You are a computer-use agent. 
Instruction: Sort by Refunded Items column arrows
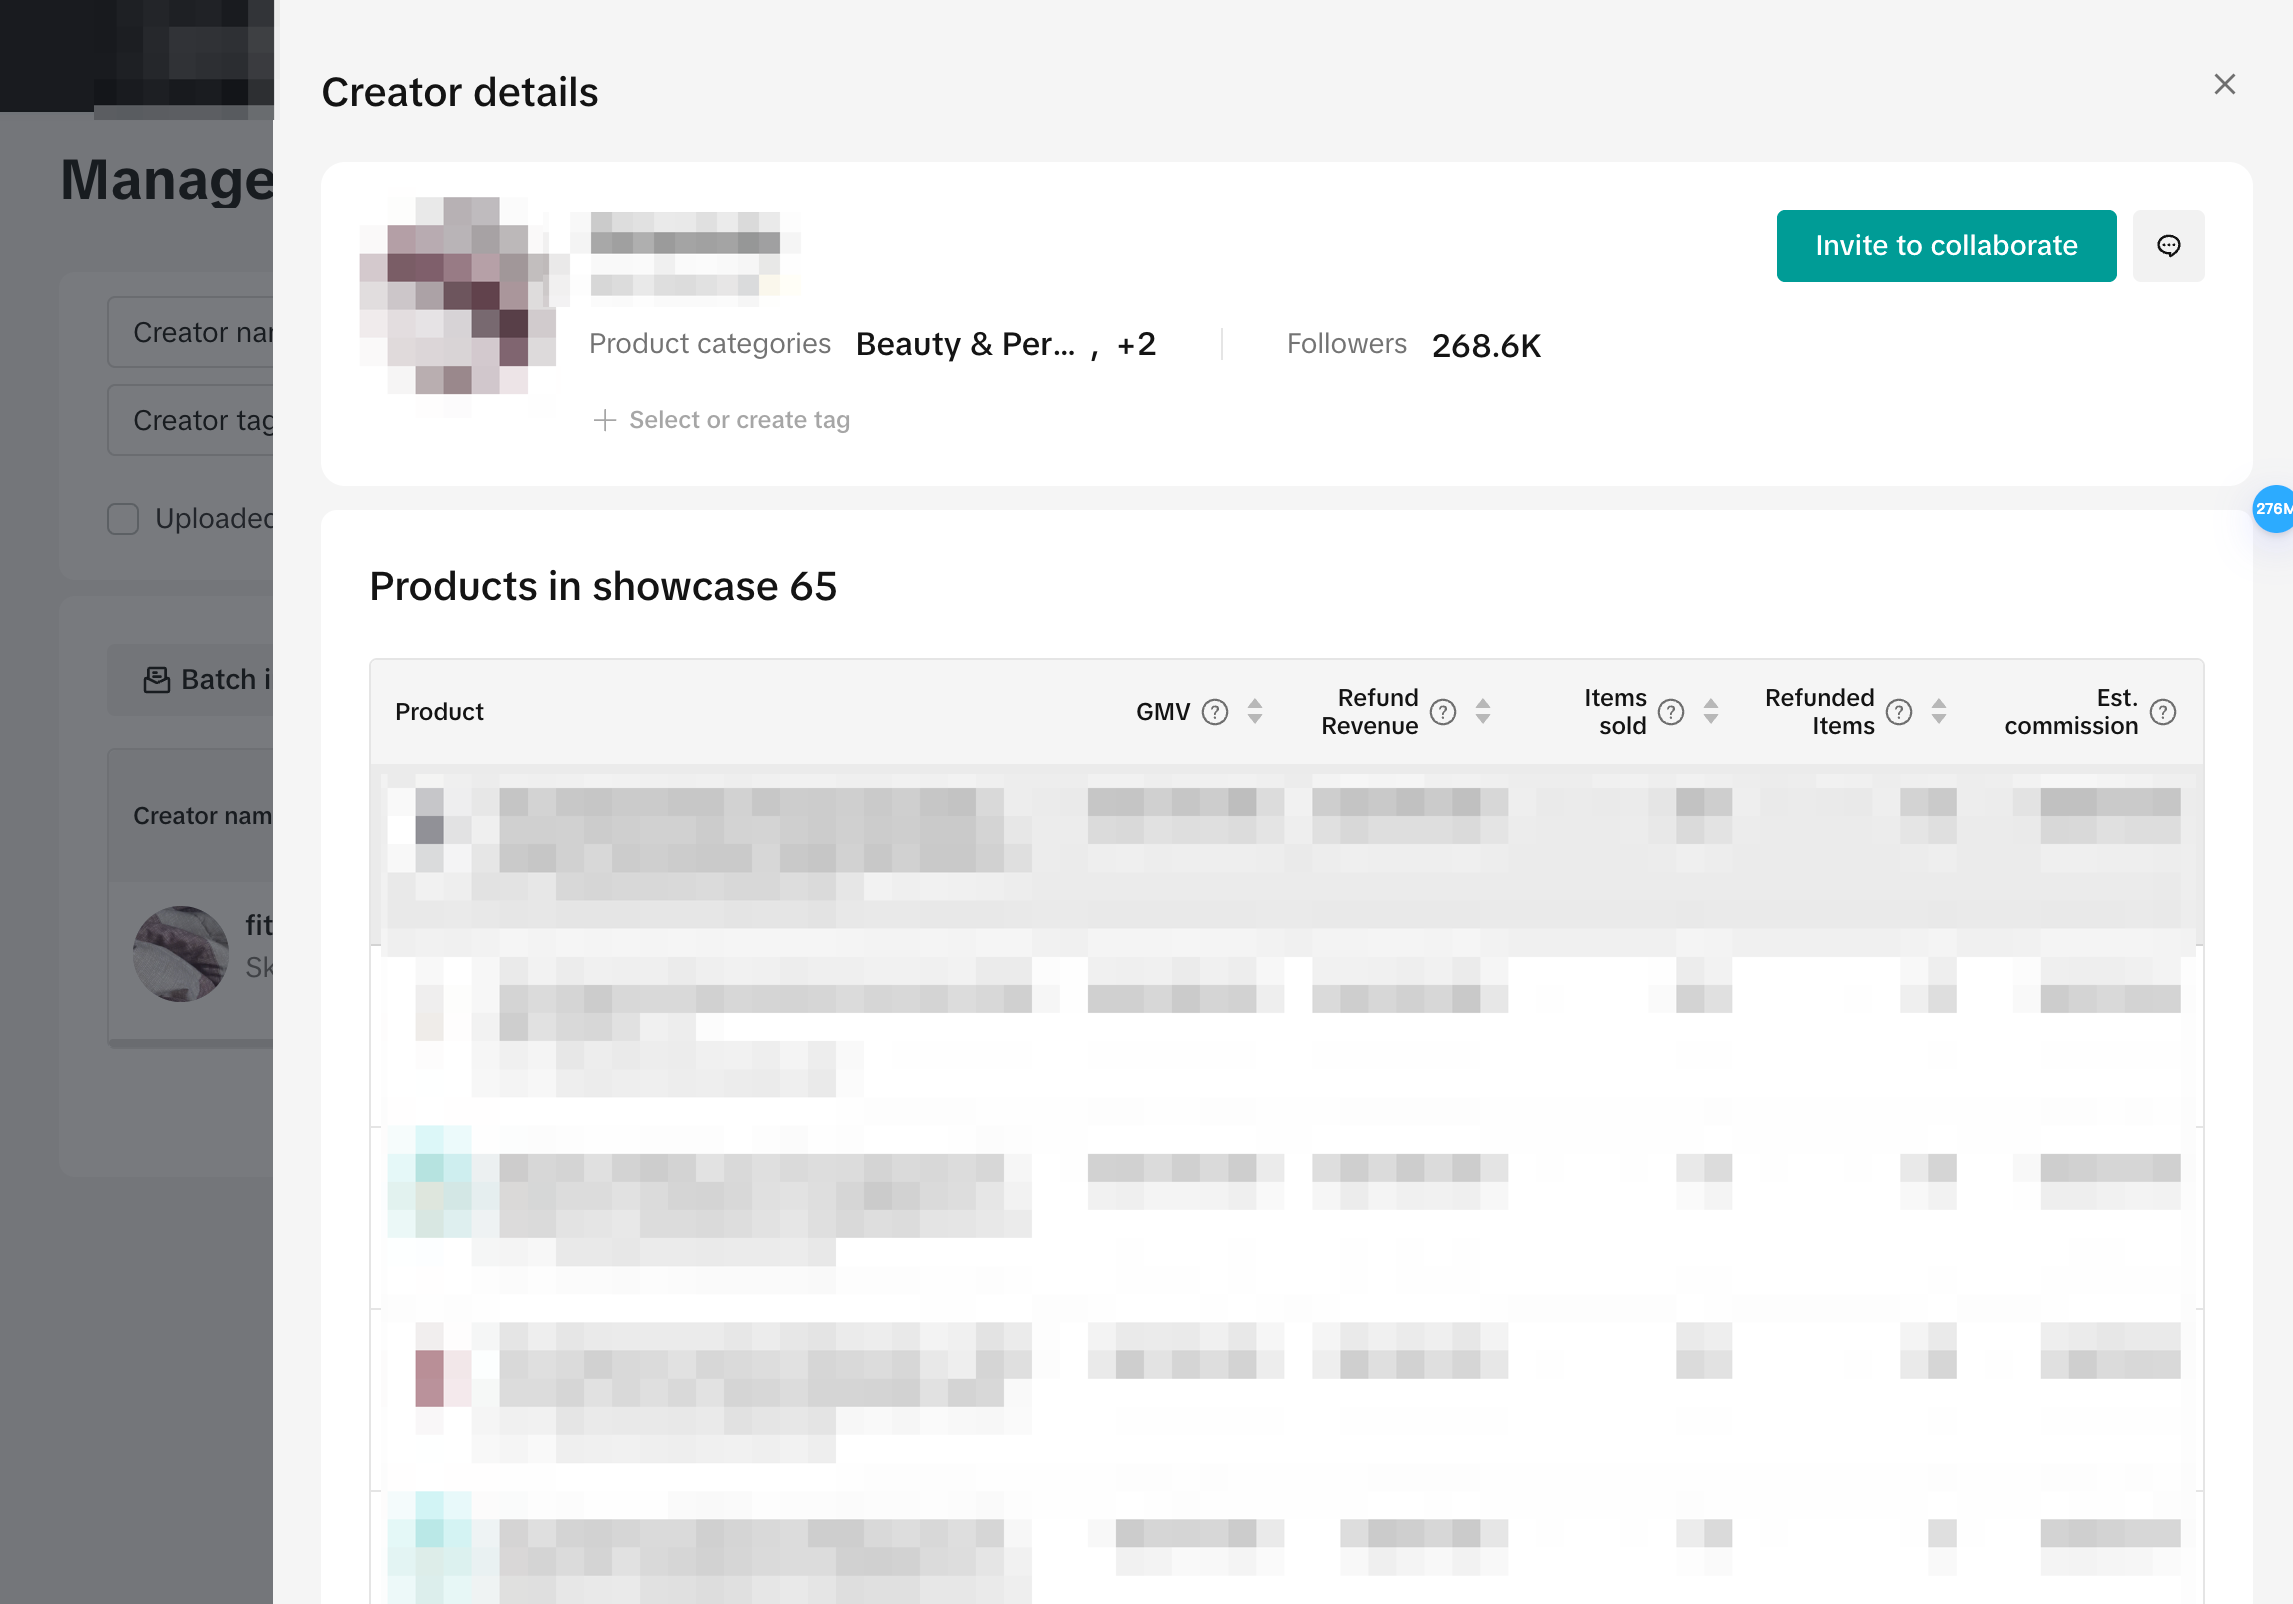click(1939, 712)
